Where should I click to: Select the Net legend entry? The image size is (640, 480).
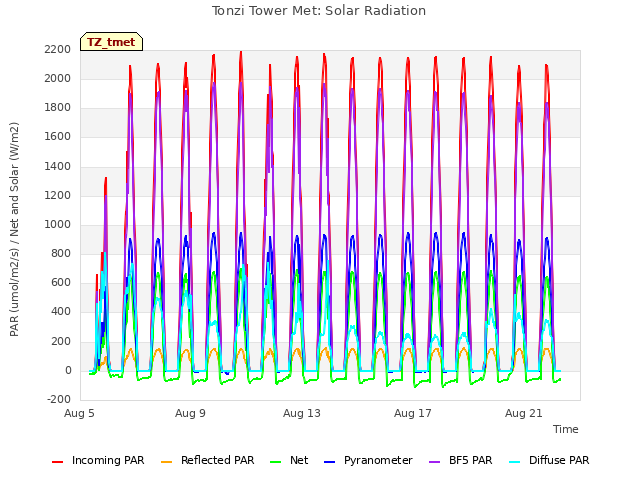289,460
